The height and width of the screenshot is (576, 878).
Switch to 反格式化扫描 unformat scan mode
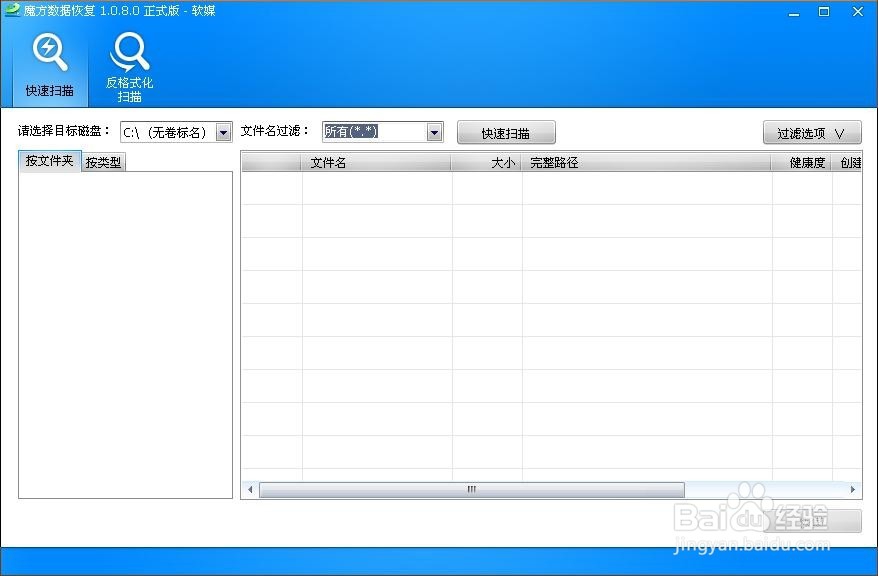pos(129,67)
